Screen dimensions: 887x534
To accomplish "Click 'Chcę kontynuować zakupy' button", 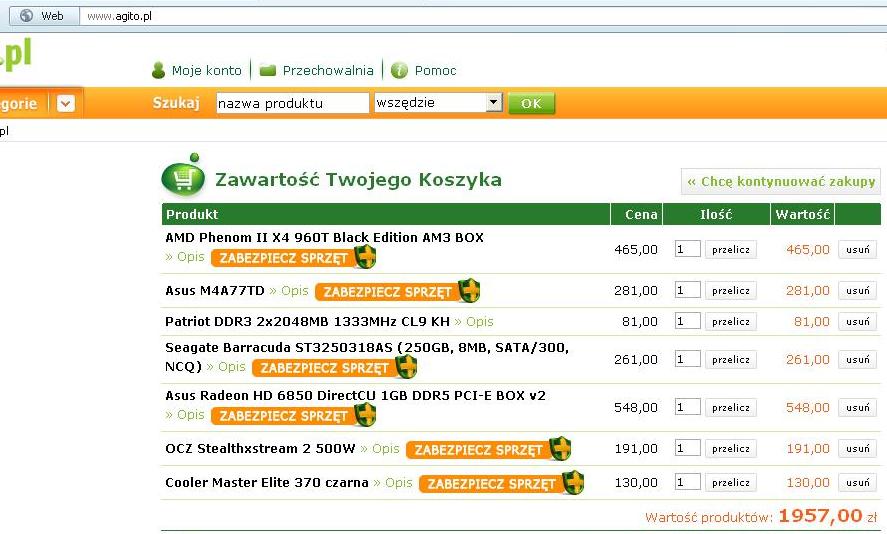I will 781,182.
